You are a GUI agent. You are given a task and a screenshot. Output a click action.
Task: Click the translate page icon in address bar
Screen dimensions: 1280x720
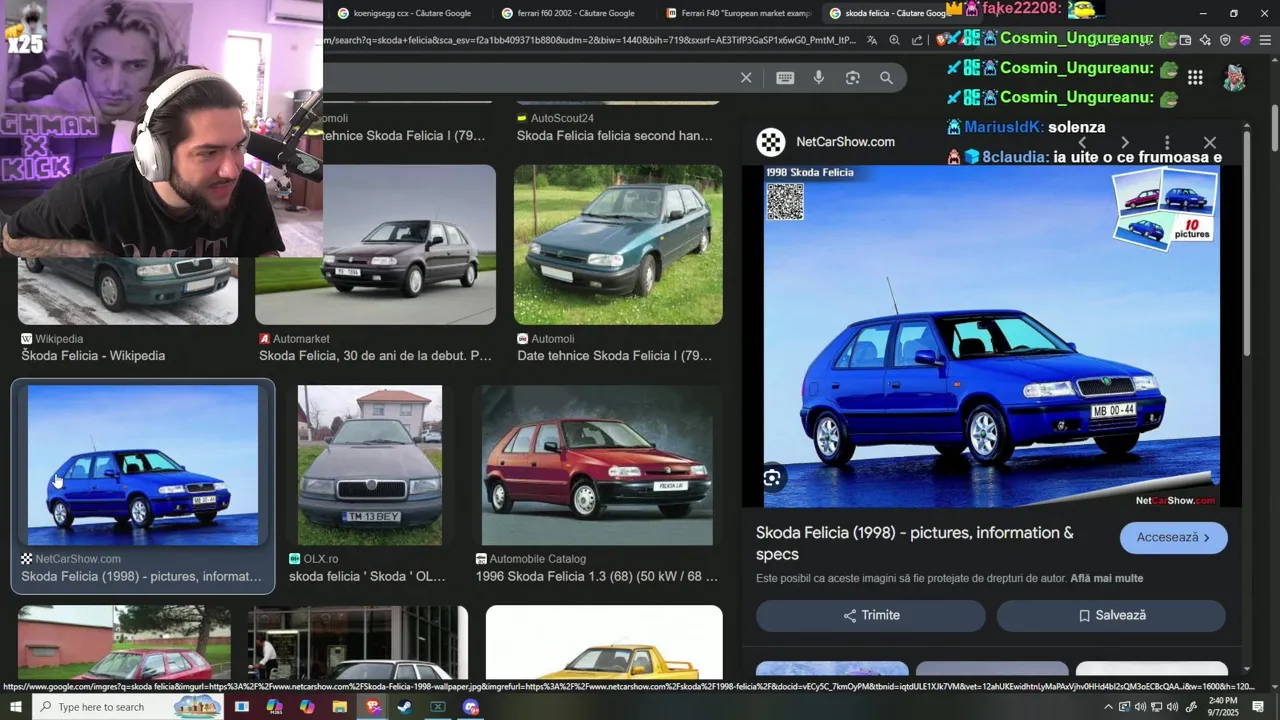[x=872, y=41]
